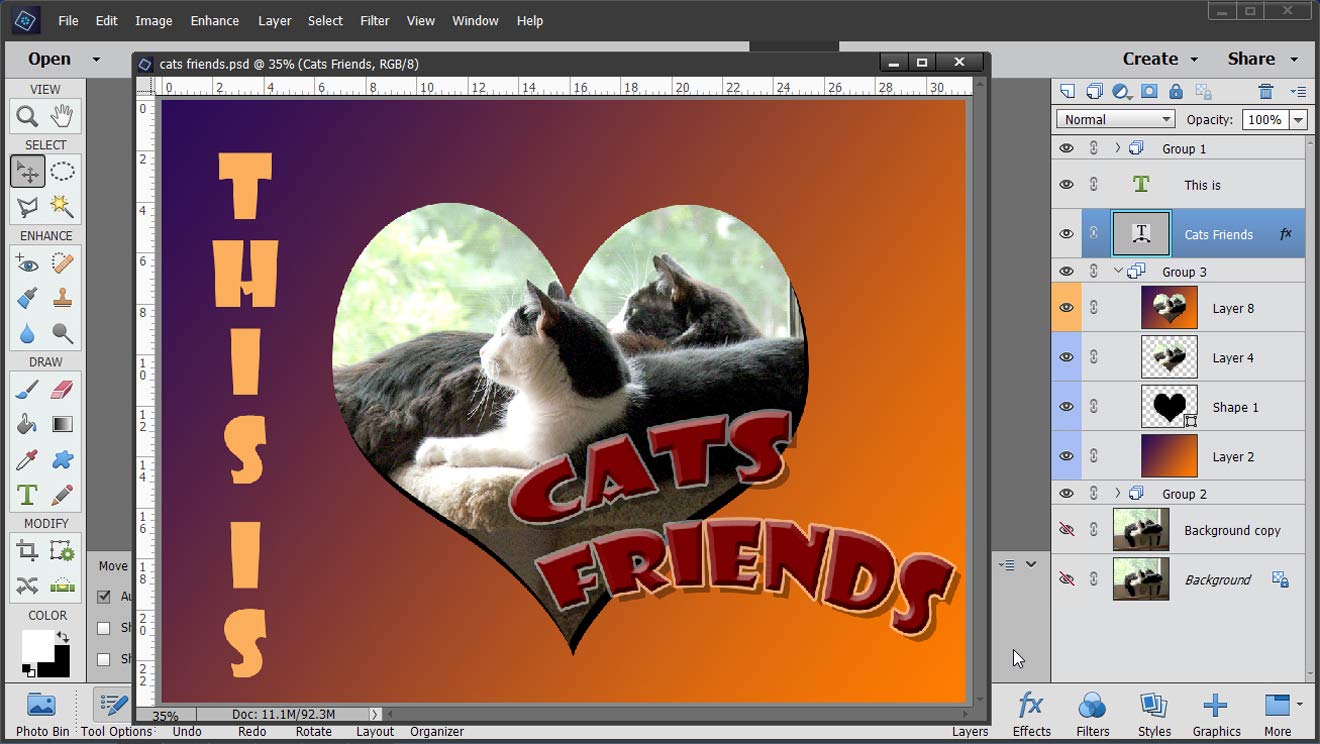Open the File menu
Screen dimensions: 1320x744
pos(68,20)
